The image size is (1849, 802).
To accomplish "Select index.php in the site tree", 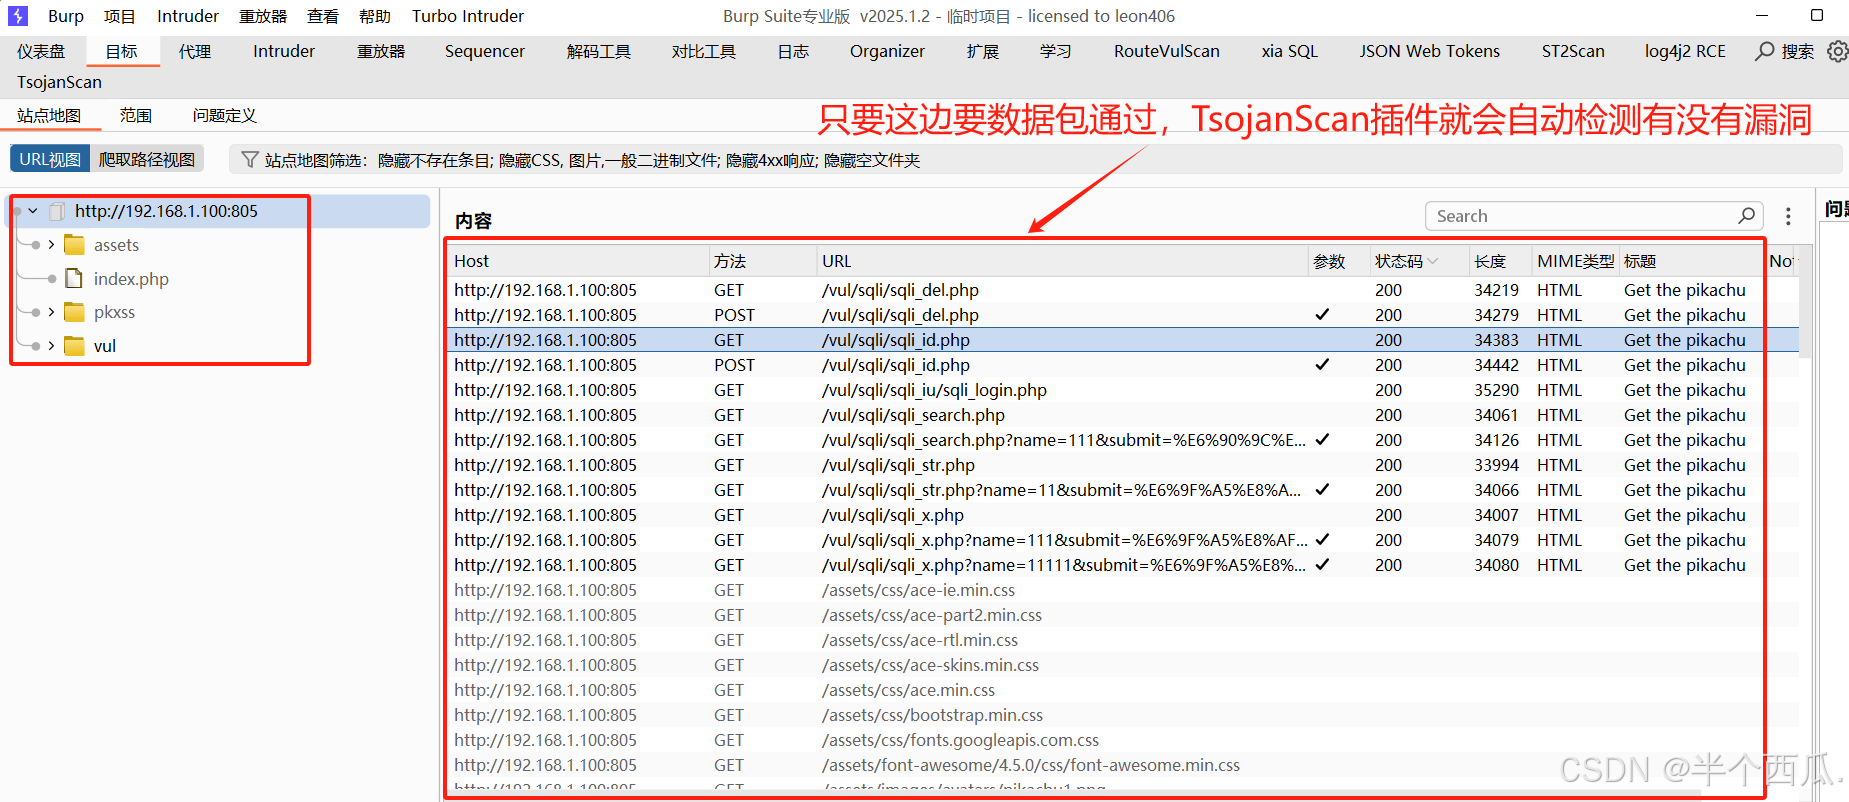I will pos(131,279).
